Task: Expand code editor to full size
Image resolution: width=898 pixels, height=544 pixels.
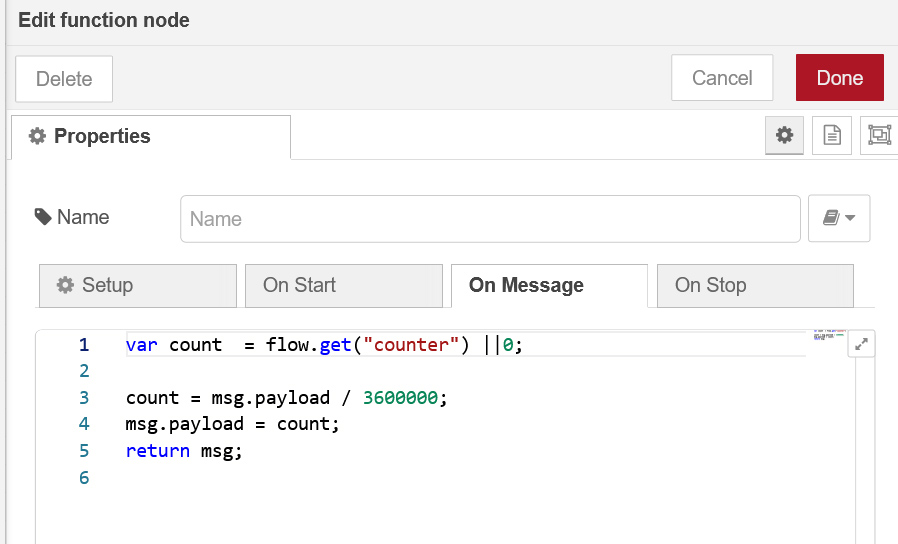Action: [861, 344]
